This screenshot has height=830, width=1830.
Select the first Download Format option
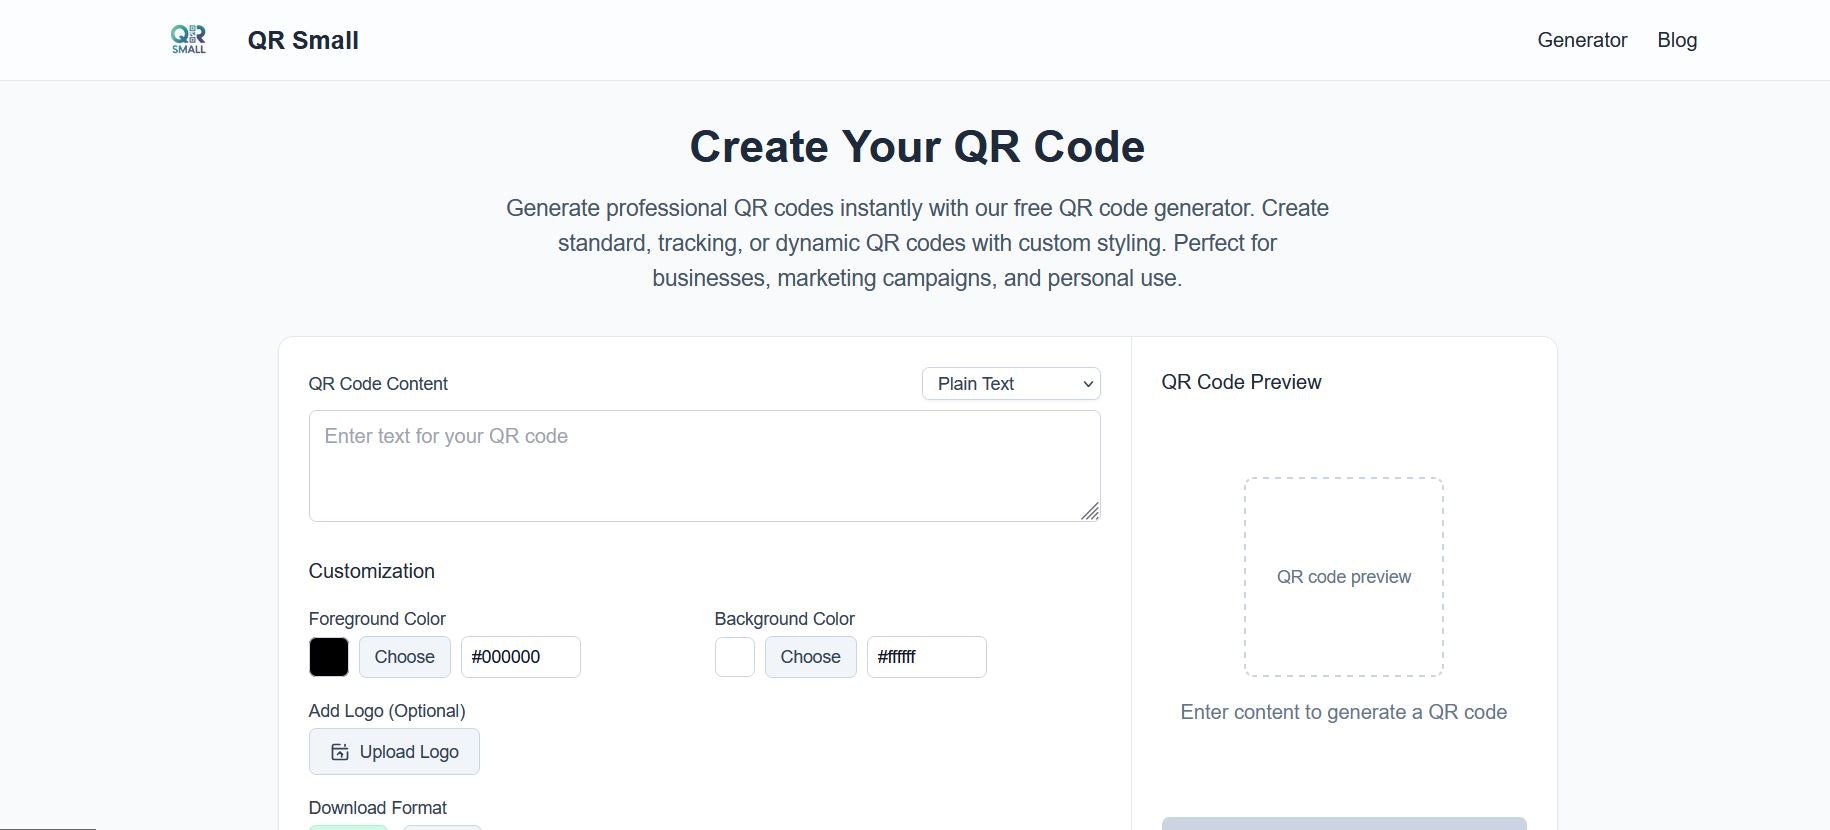click(349, 828)
